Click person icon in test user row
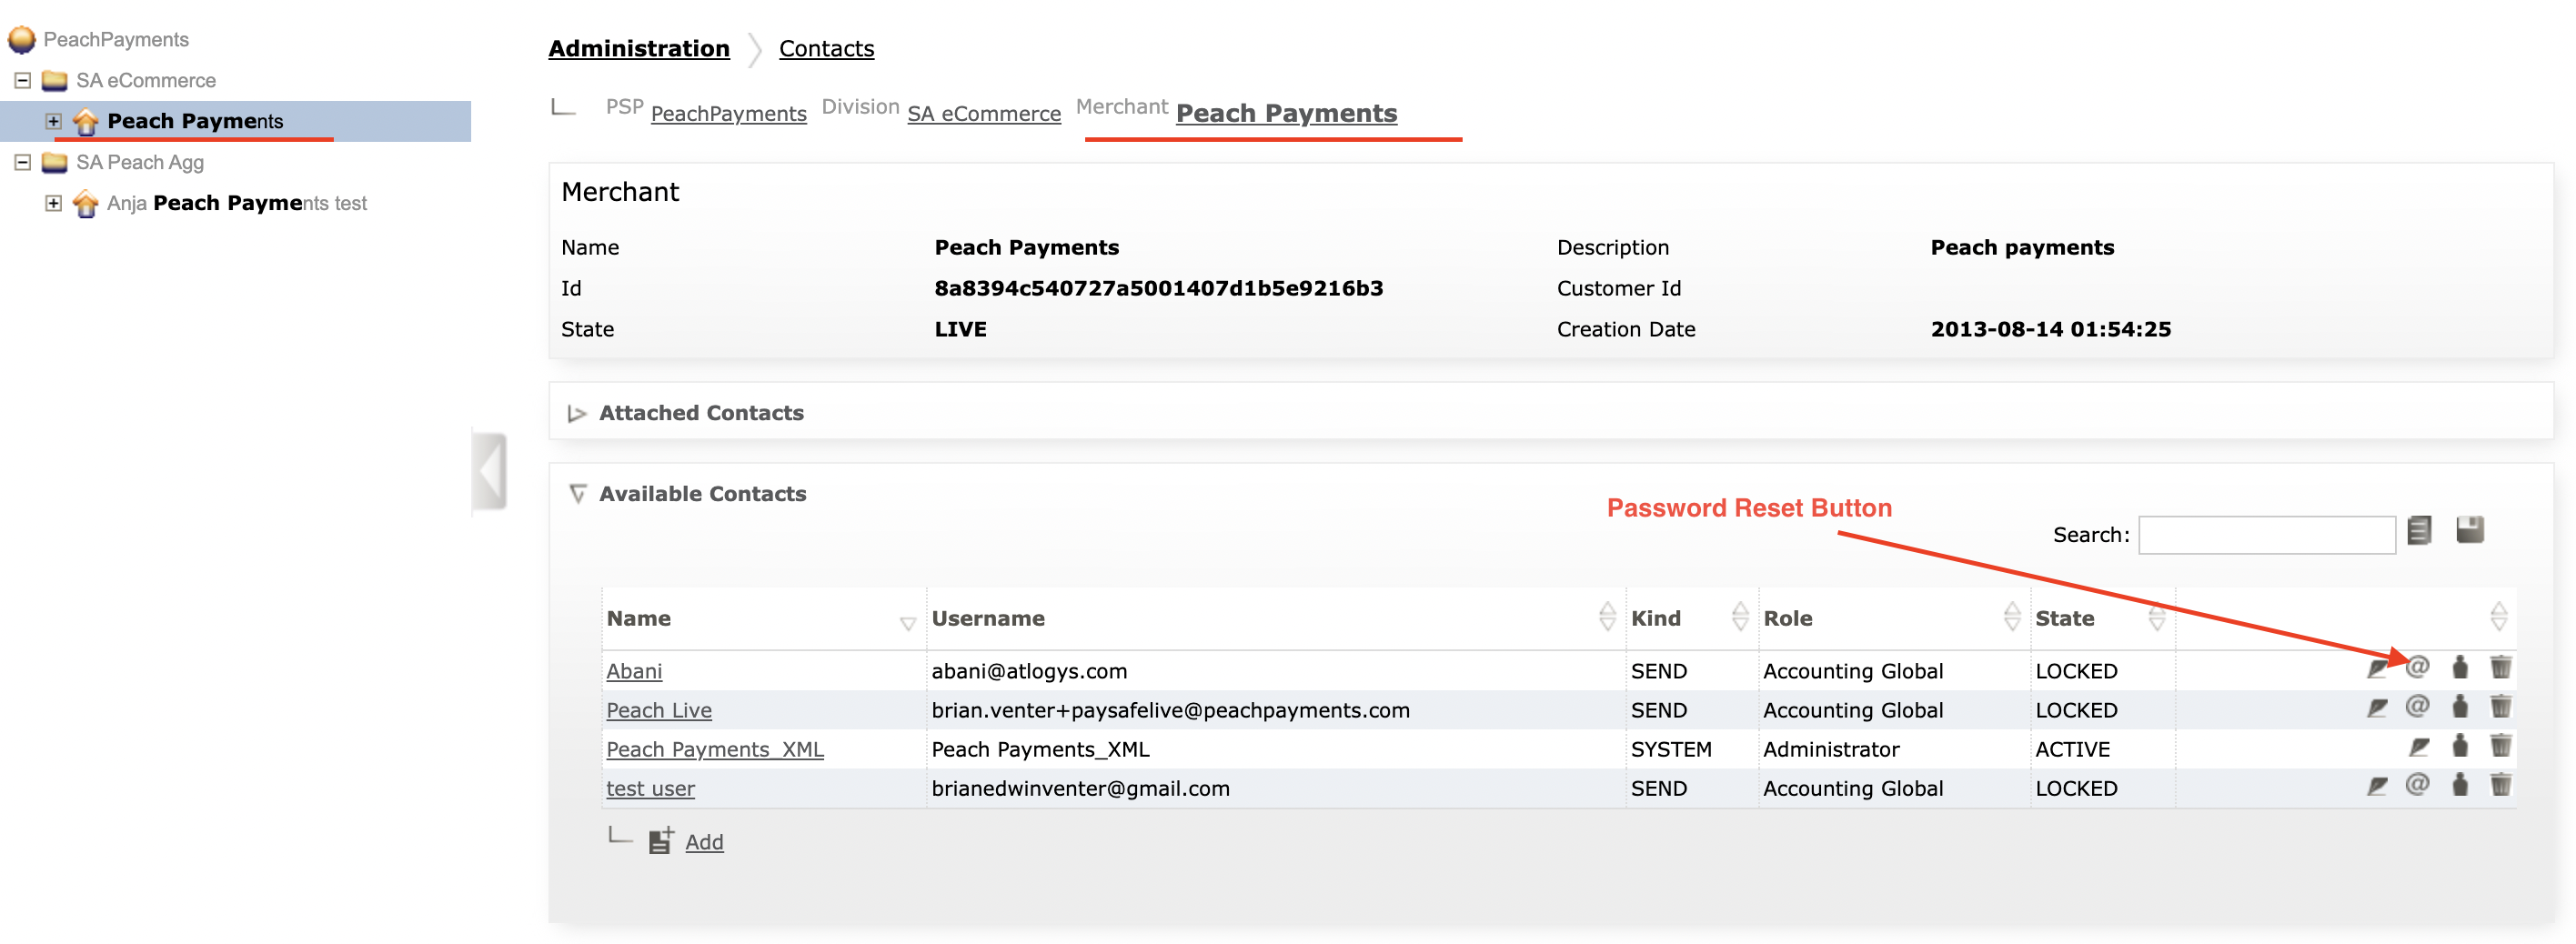2576x944 pixels. (x=2460, y=784)
